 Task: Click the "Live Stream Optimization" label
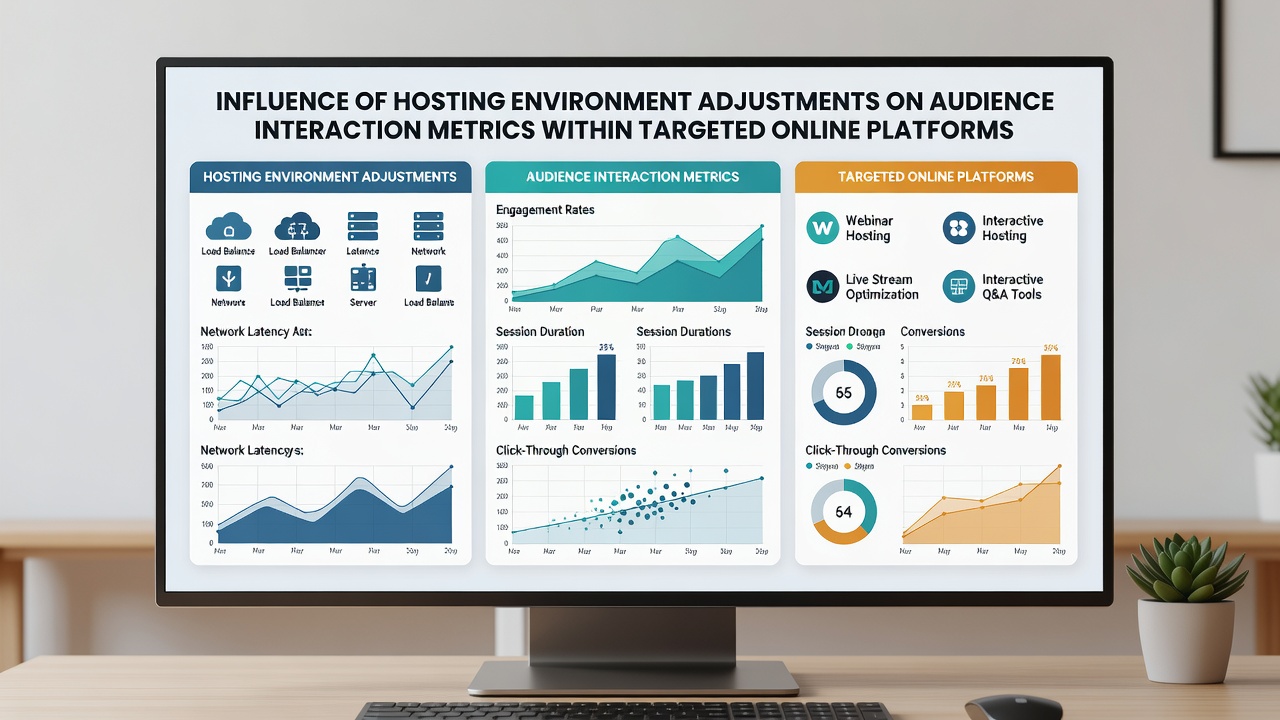(x=882, y=287)
